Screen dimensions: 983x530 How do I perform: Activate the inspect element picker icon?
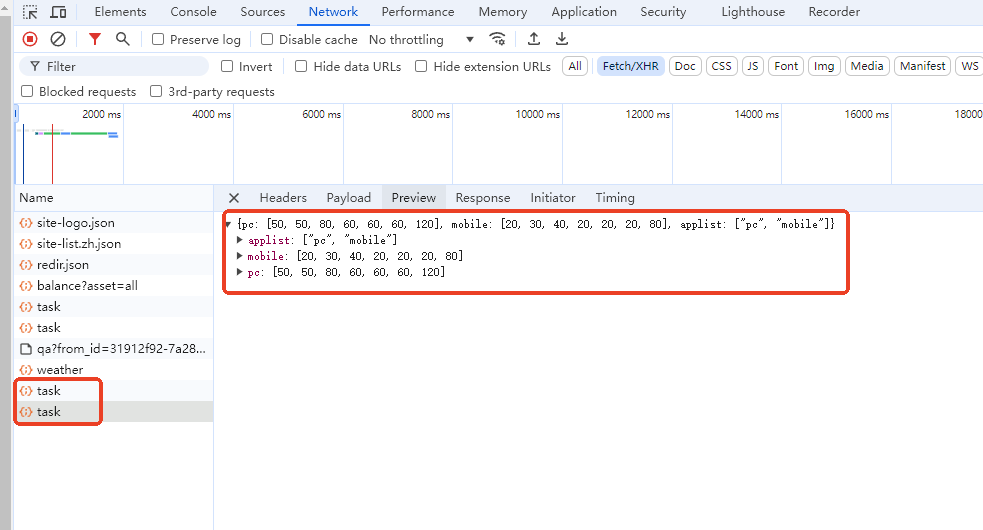coord(29,12)
